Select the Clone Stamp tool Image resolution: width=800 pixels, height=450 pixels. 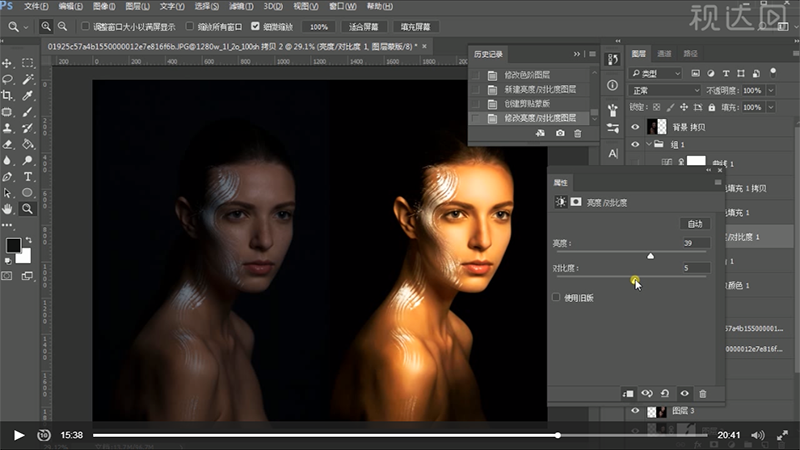pyautogui.click(x=8, y=128)
